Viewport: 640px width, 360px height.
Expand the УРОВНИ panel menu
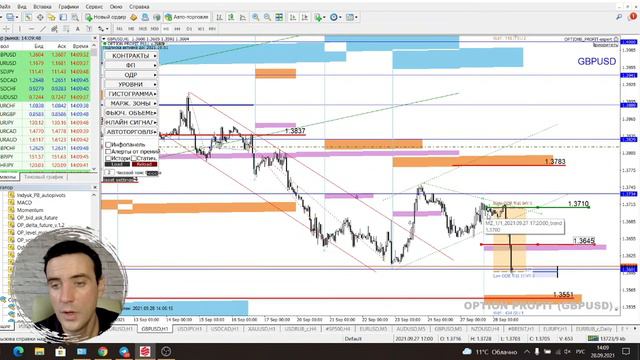pos(131,84)
